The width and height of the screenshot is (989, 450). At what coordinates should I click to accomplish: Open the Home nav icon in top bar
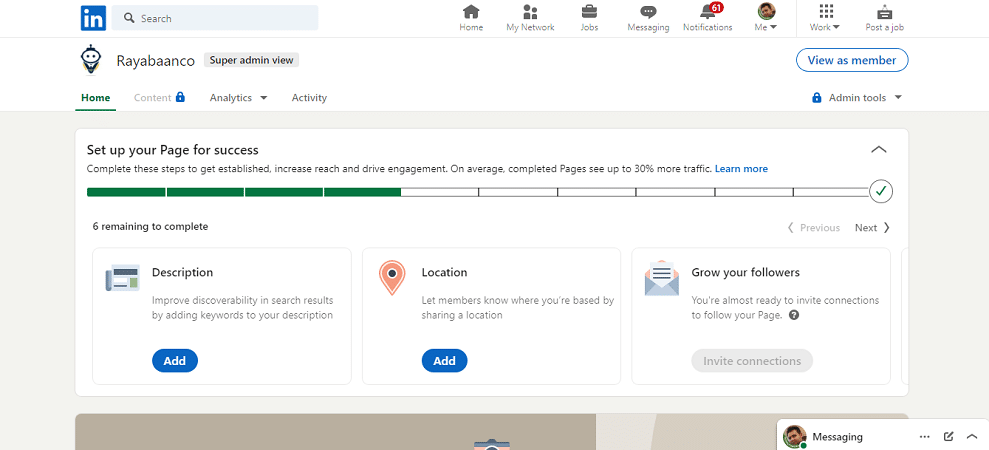coord(471,18)
